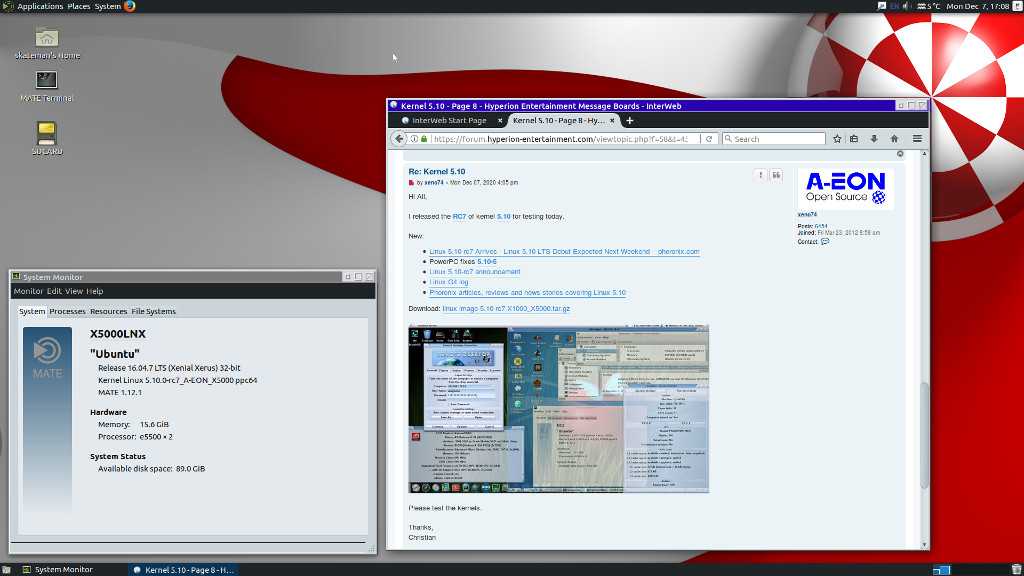The image size is (1024, 576).
Task: Click the contact xeno74 speech bubble icon
Action: pyautogui.click(x=825, y=242)
